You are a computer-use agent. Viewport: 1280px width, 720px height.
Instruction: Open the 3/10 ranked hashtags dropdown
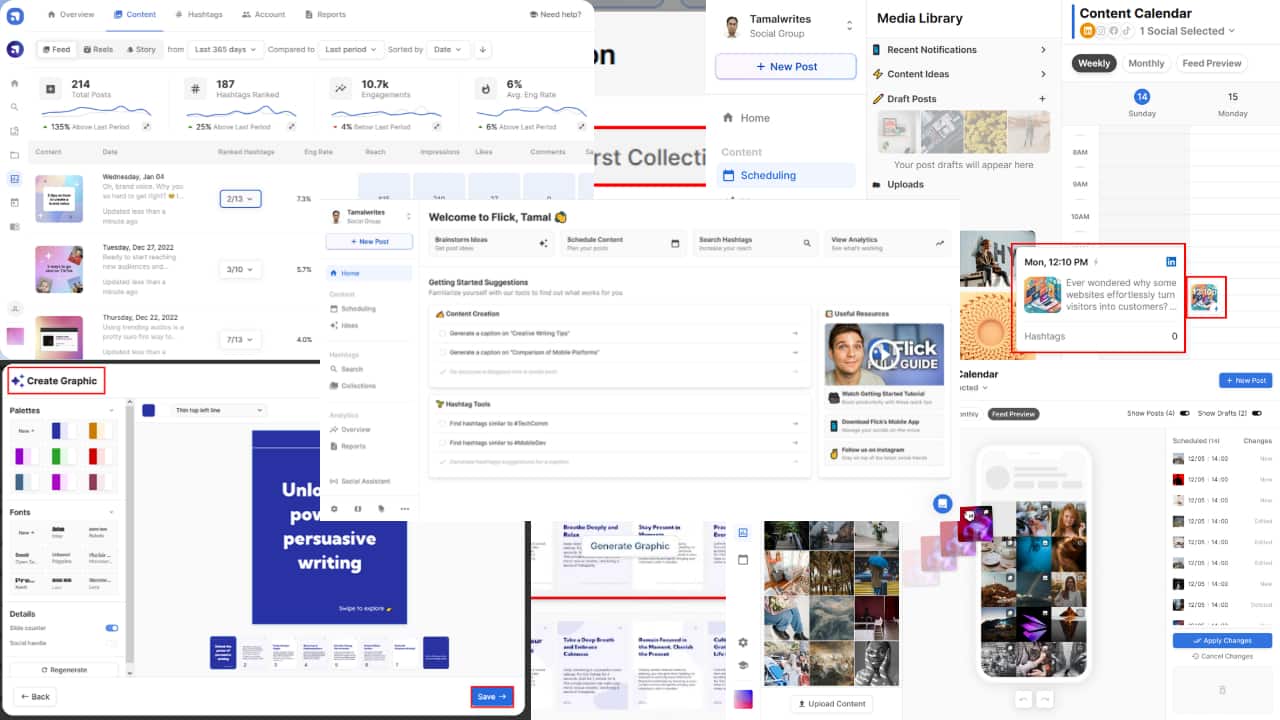pyautogui.click(x=240, y=269)
